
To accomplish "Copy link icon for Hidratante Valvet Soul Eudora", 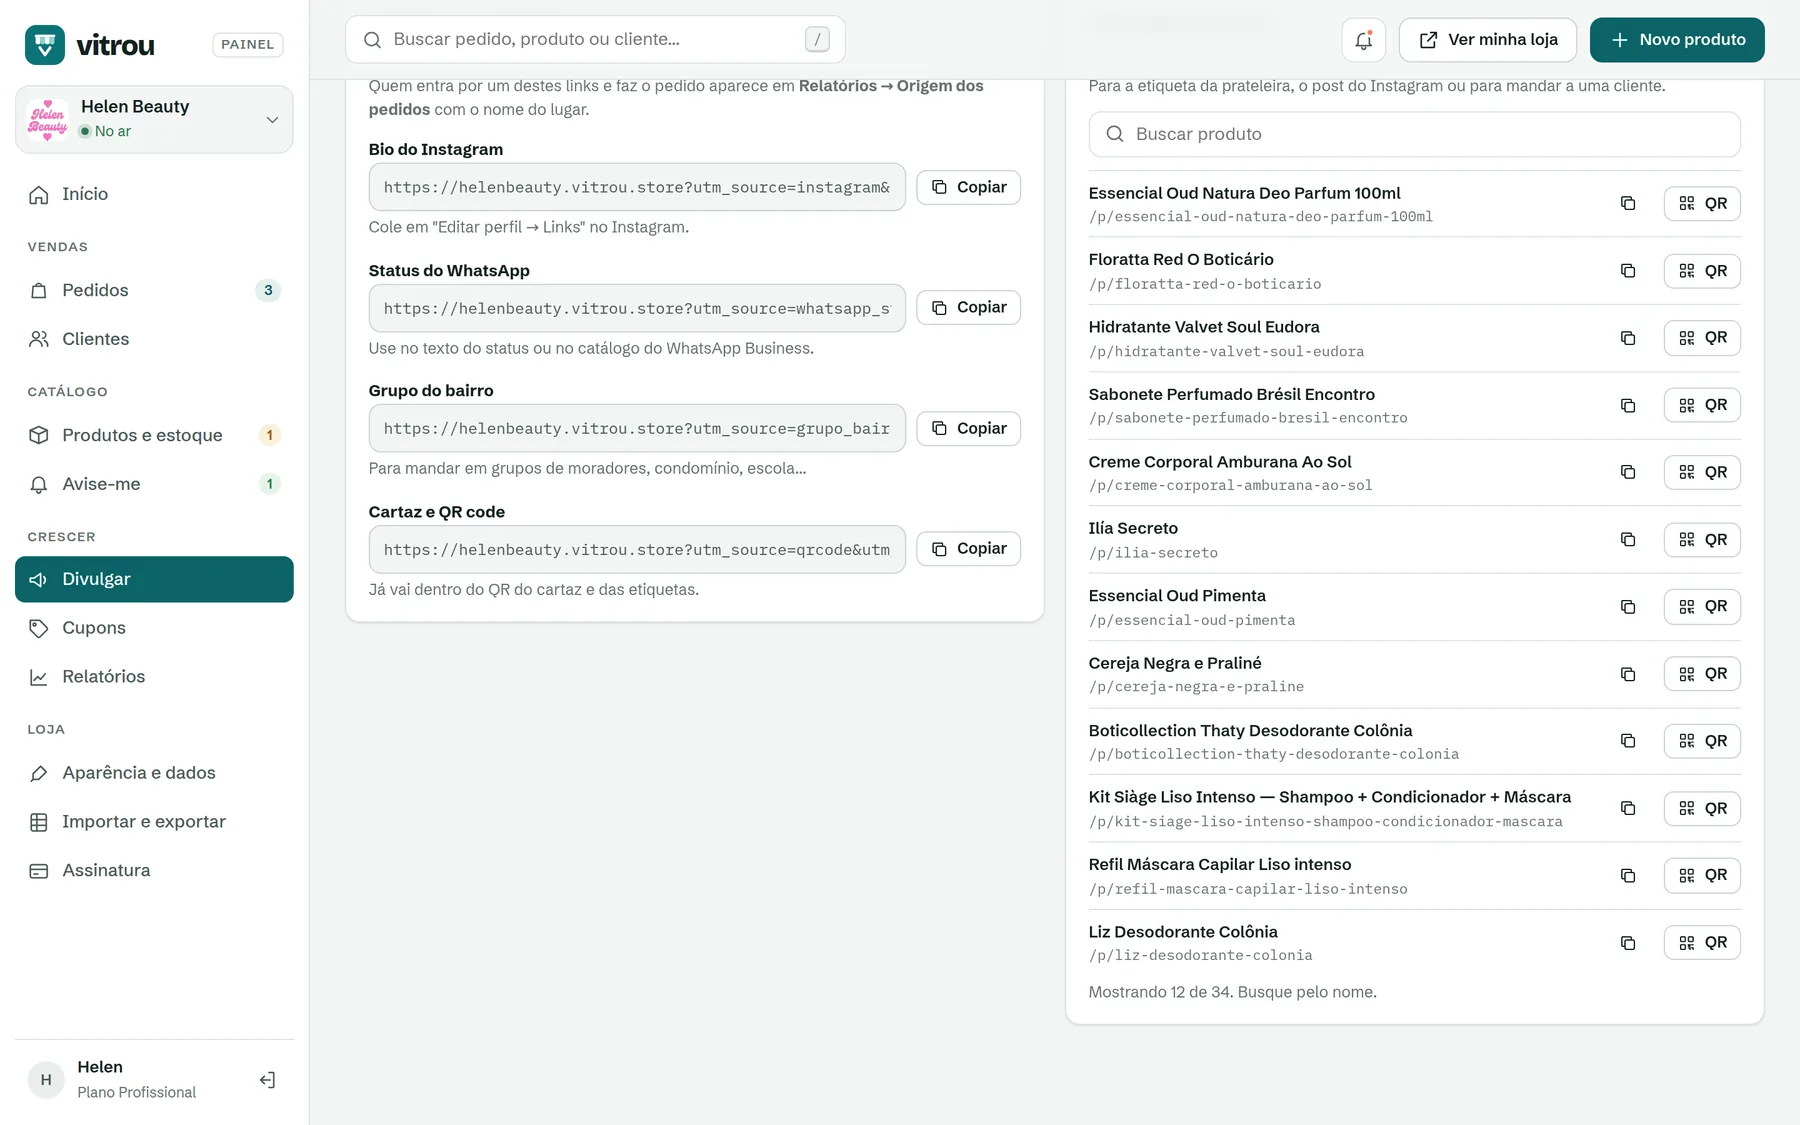I will coord(1628,338).
